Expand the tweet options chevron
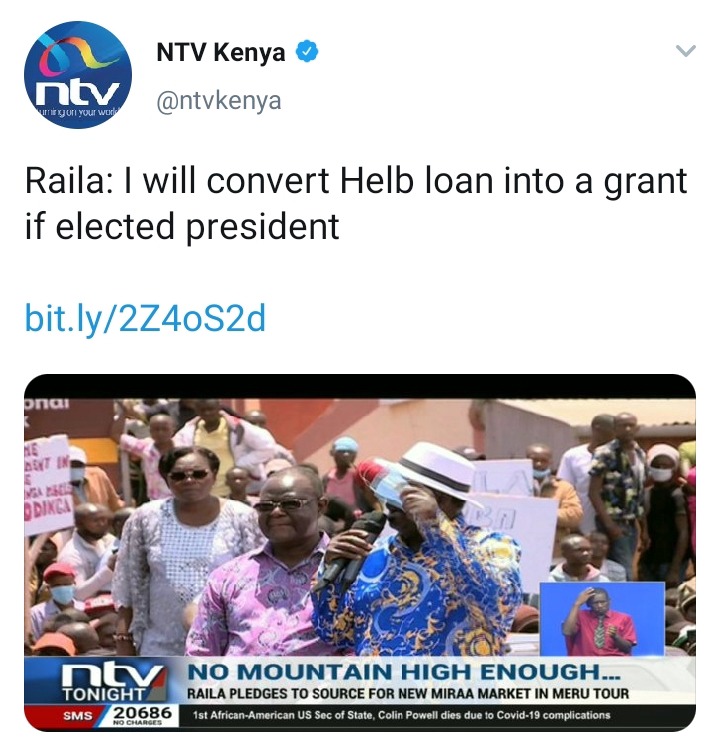 point(685,50)
